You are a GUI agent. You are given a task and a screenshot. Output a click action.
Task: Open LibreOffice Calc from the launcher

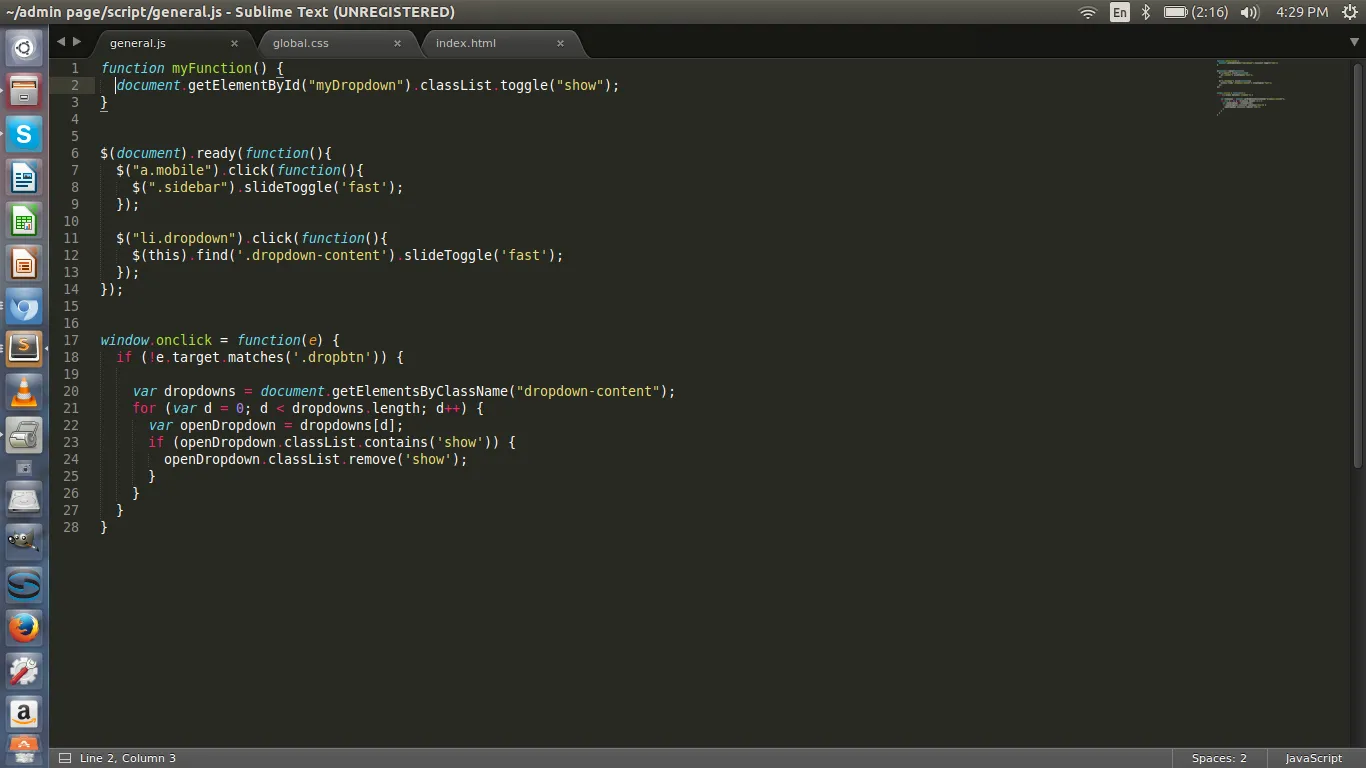[24, 221]
